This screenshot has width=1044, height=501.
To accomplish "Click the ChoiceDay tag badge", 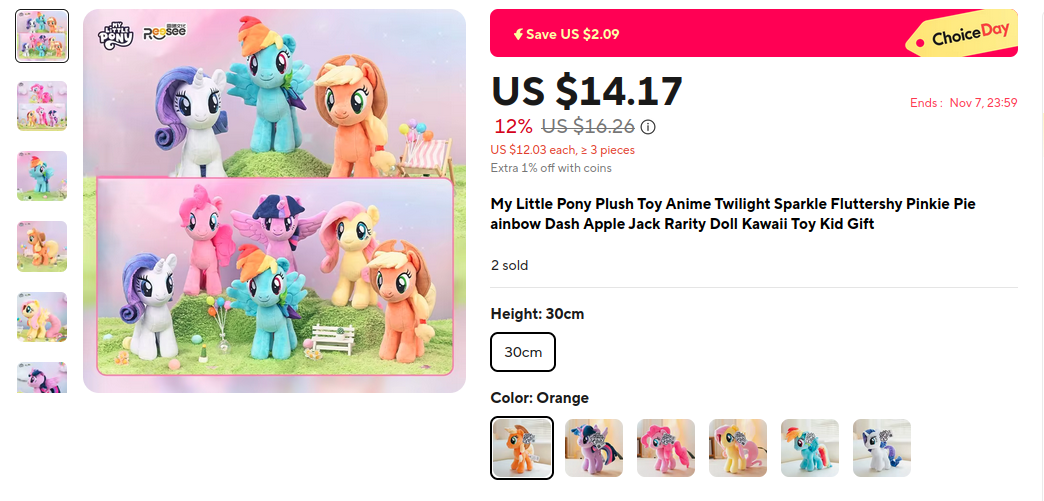I will 963,37.
